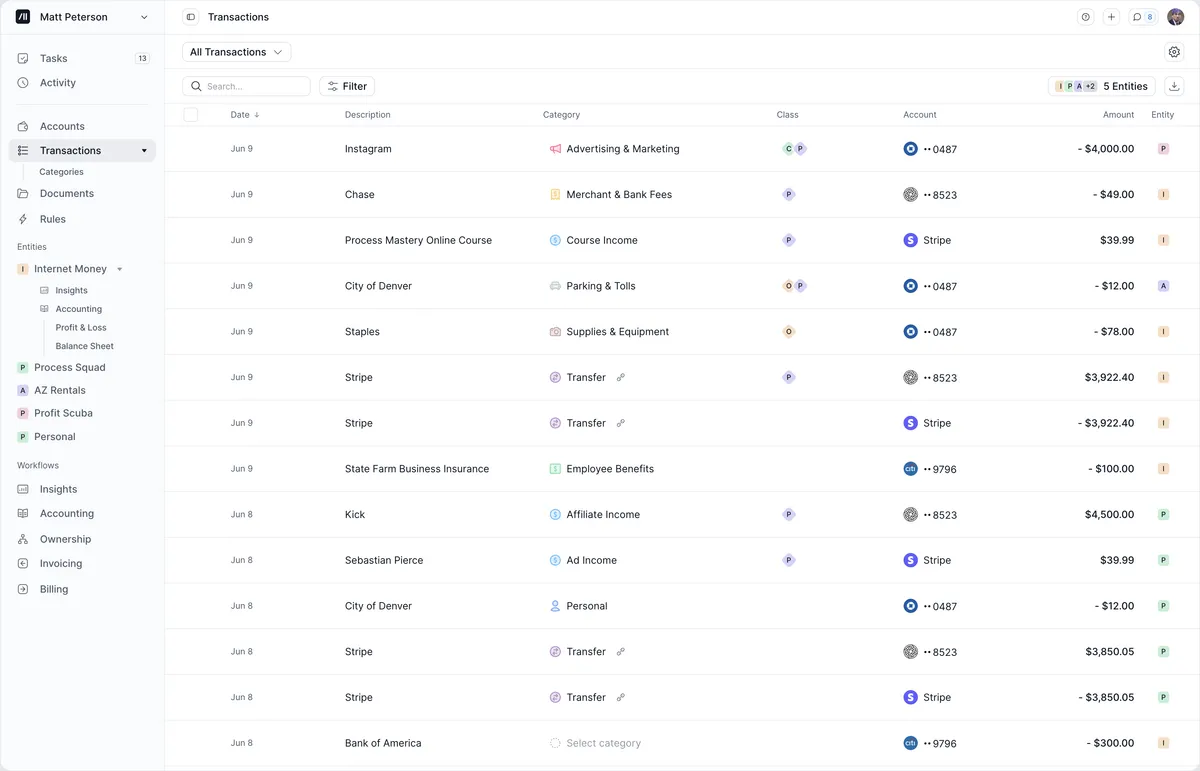Collapse the Internet Money entity arrow
Screen dimensions: 1200x771
point(120,269)
